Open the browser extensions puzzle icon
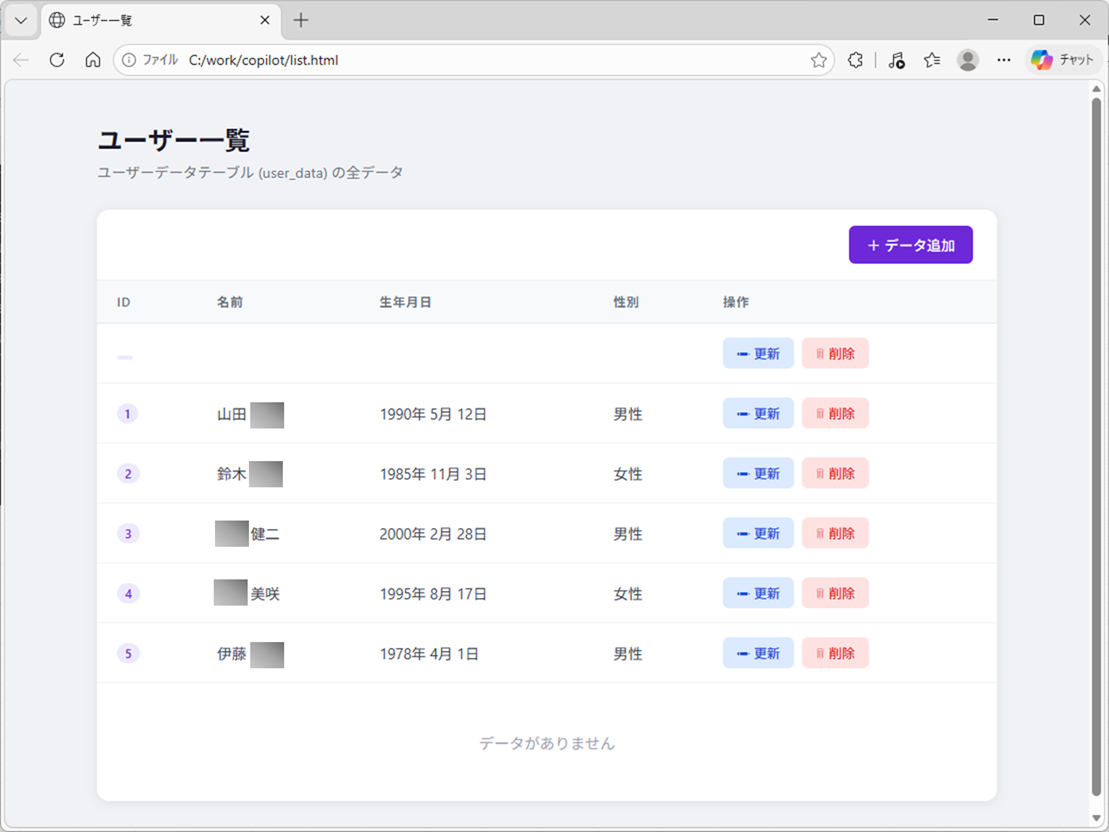The width and height of the screenshot is (1109, 832). coord(855,60)
